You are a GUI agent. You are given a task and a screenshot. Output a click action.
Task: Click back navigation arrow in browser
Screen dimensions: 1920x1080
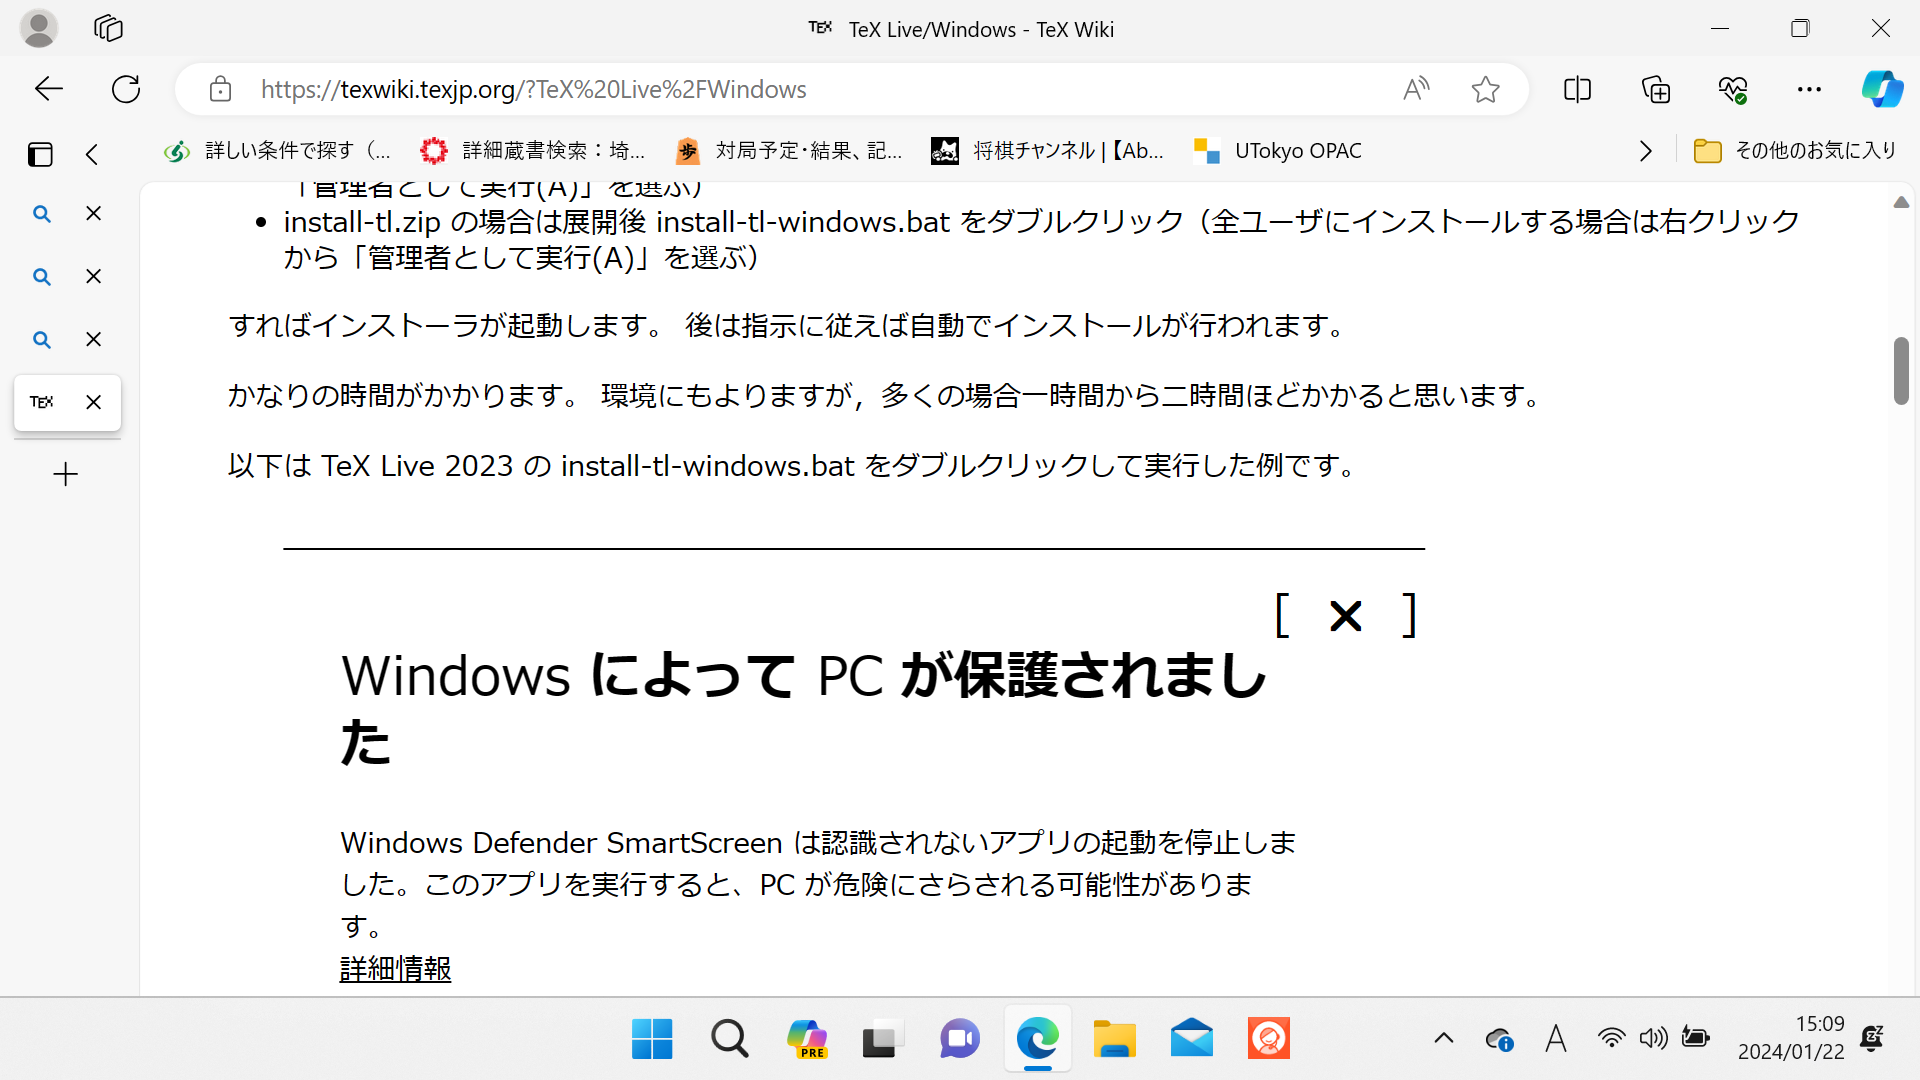point(49,88)
